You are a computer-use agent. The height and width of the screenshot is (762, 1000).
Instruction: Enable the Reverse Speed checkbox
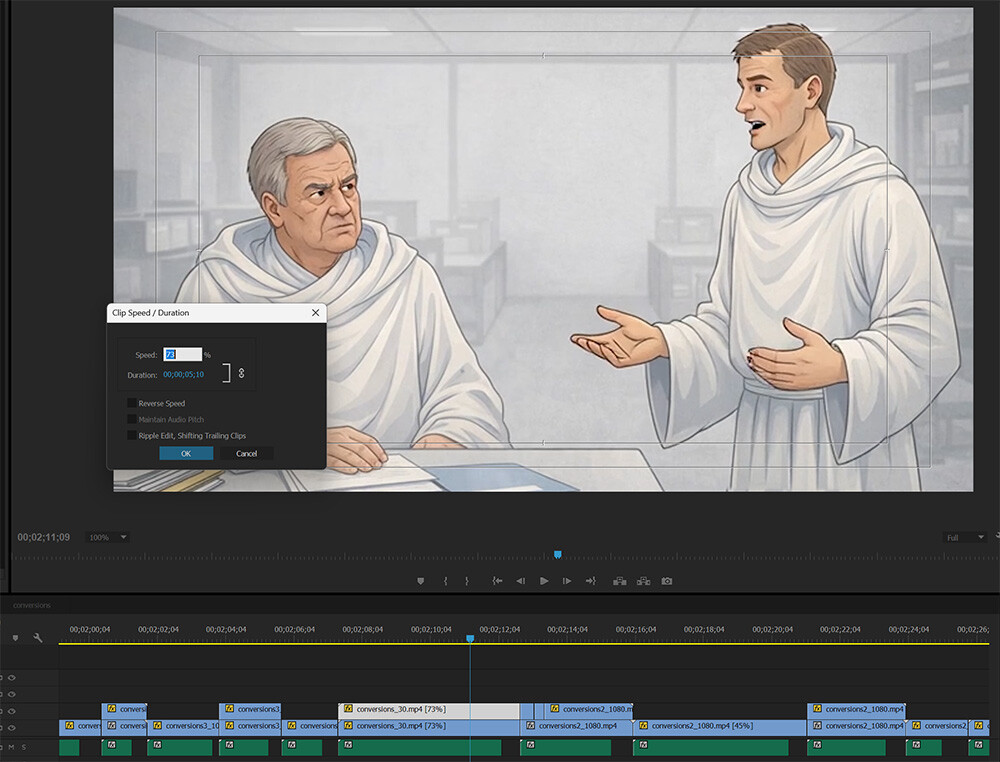tap(132, 403)
